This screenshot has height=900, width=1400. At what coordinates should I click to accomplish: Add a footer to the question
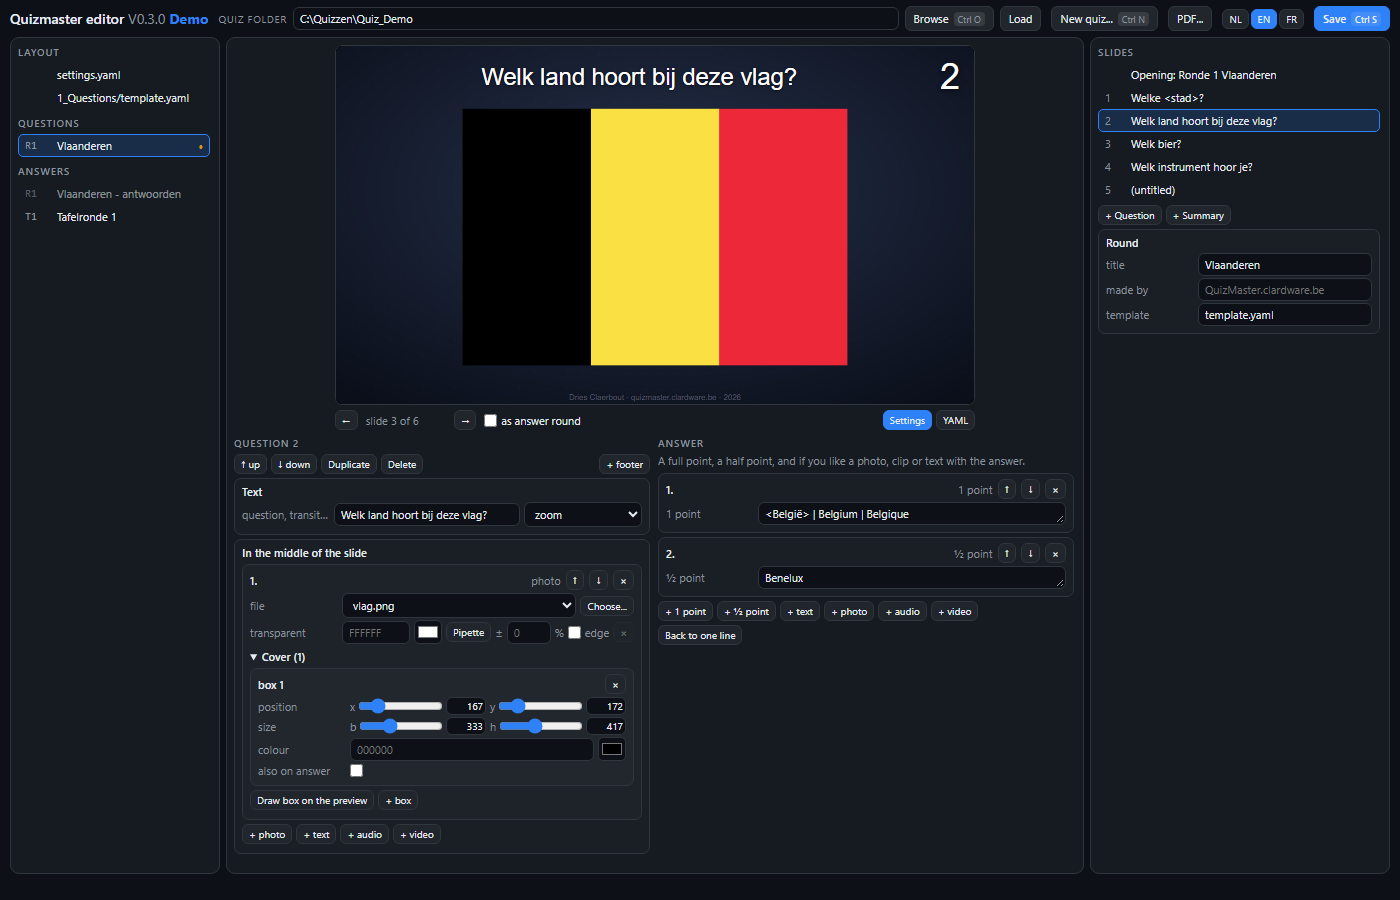(x=625, y=464)
